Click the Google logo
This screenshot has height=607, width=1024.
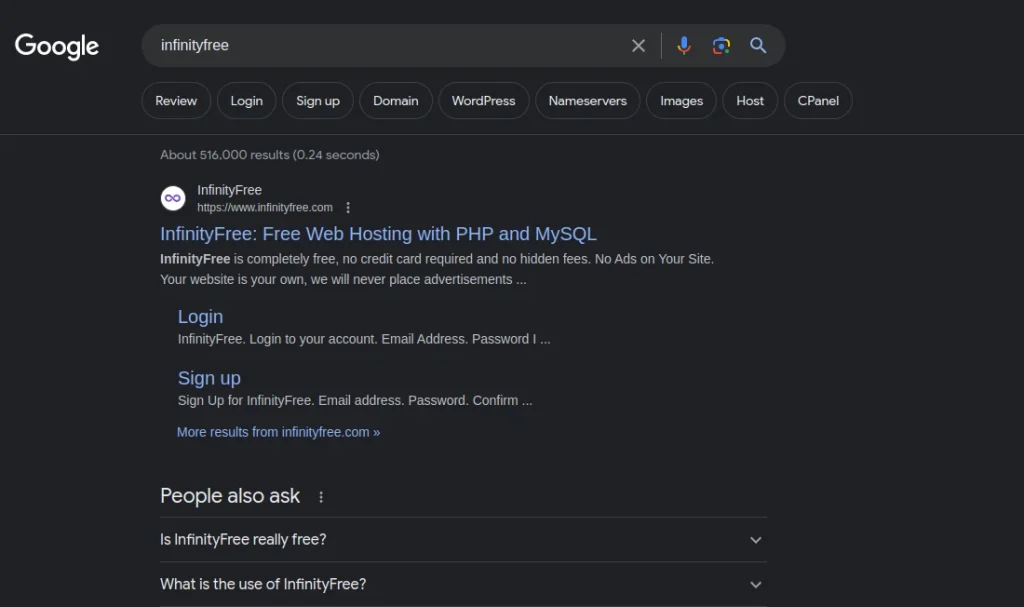click(57, 46)
